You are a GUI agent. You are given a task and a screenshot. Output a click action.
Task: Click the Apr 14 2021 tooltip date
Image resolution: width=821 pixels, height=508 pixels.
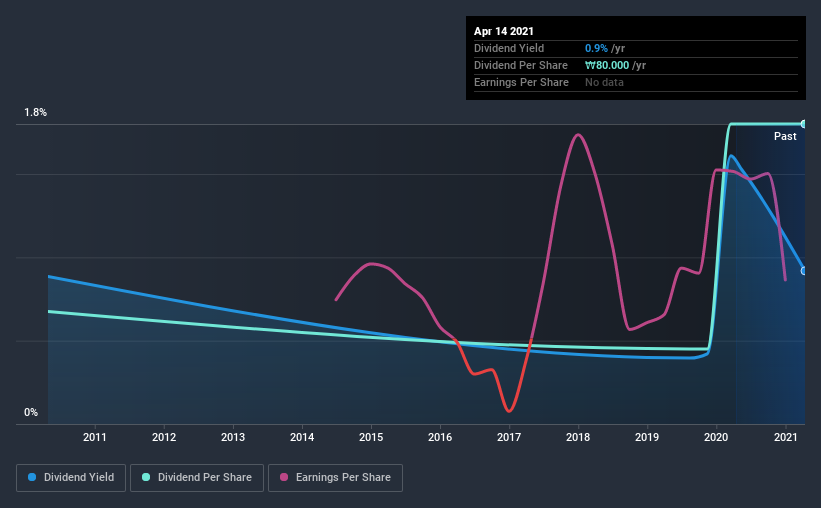point(504,31)
